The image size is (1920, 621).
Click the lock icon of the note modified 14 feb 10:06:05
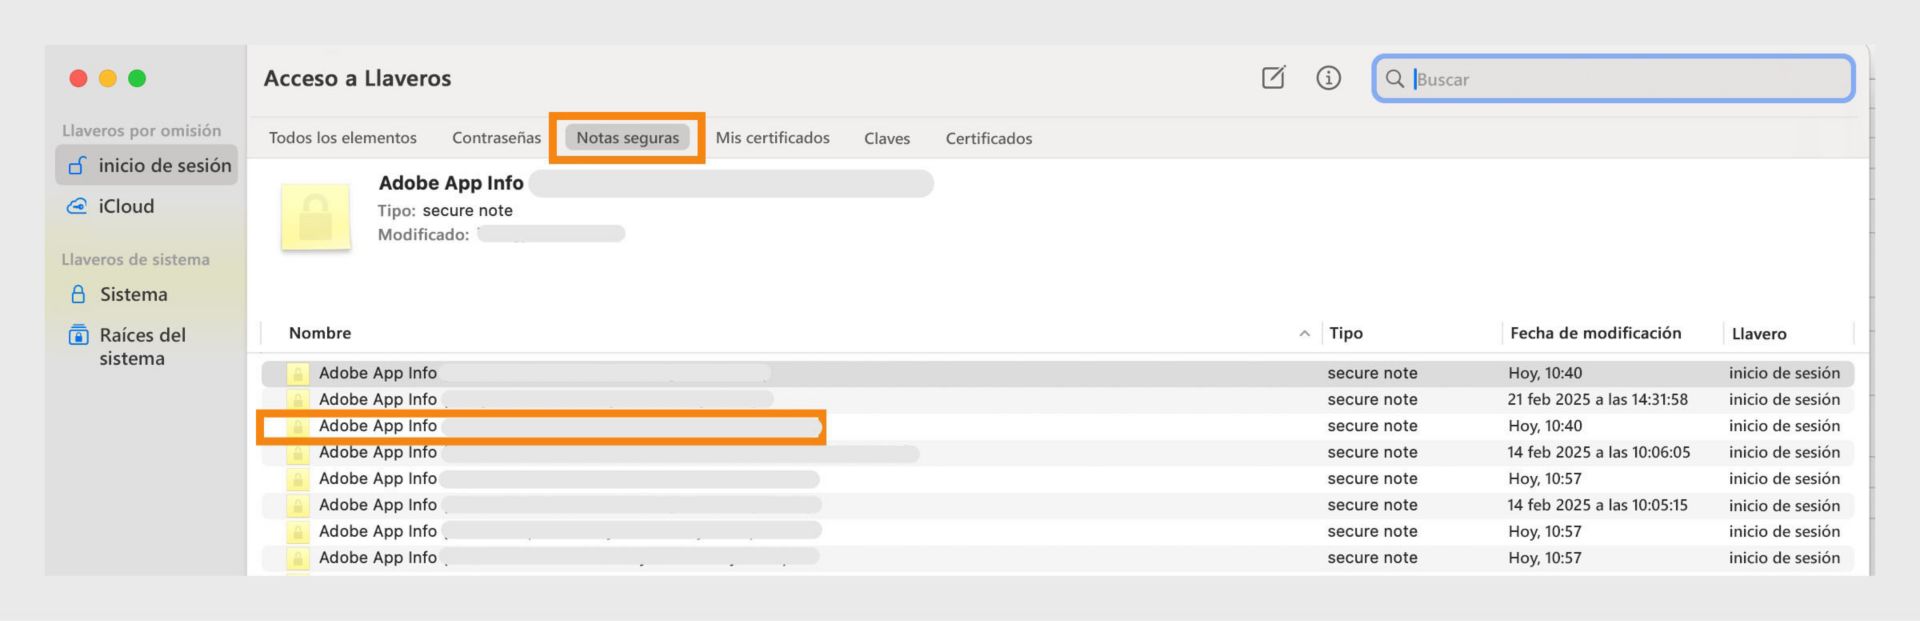point(298,453)
